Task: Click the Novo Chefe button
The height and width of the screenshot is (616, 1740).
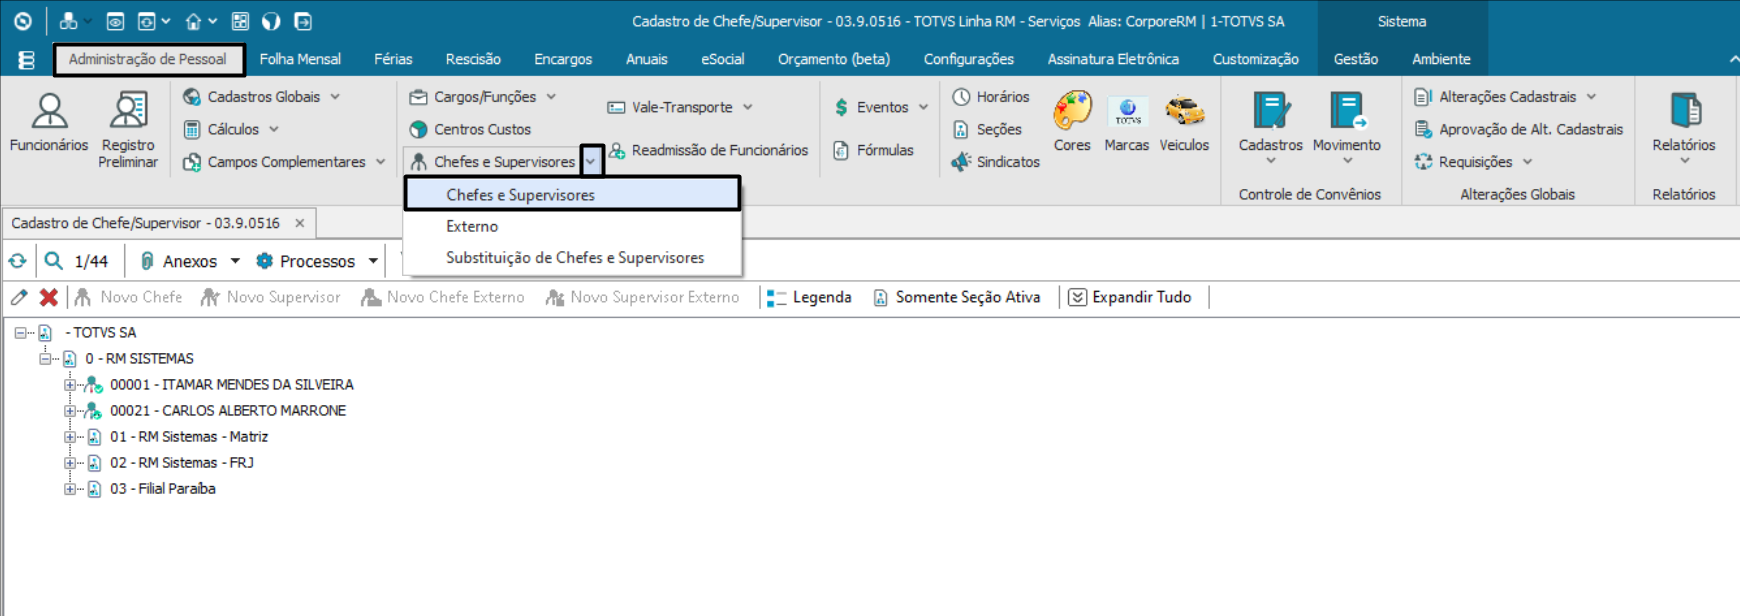Action: (x=128, y=297)
